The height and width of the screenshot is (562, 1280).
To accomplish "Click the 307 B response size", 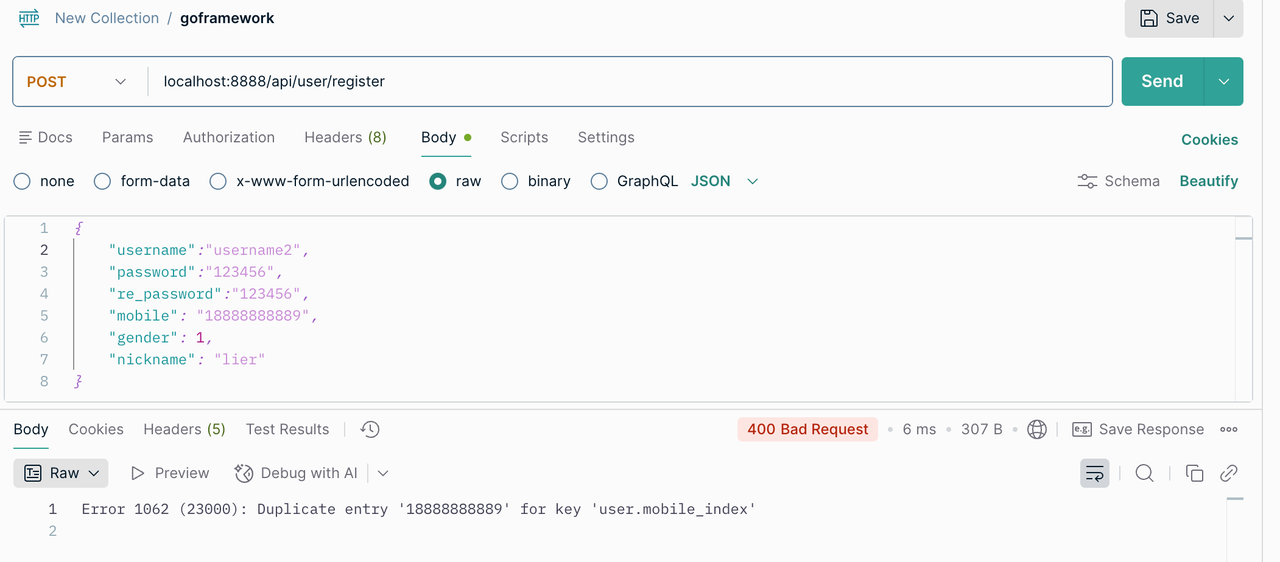I will coord(982,429).
